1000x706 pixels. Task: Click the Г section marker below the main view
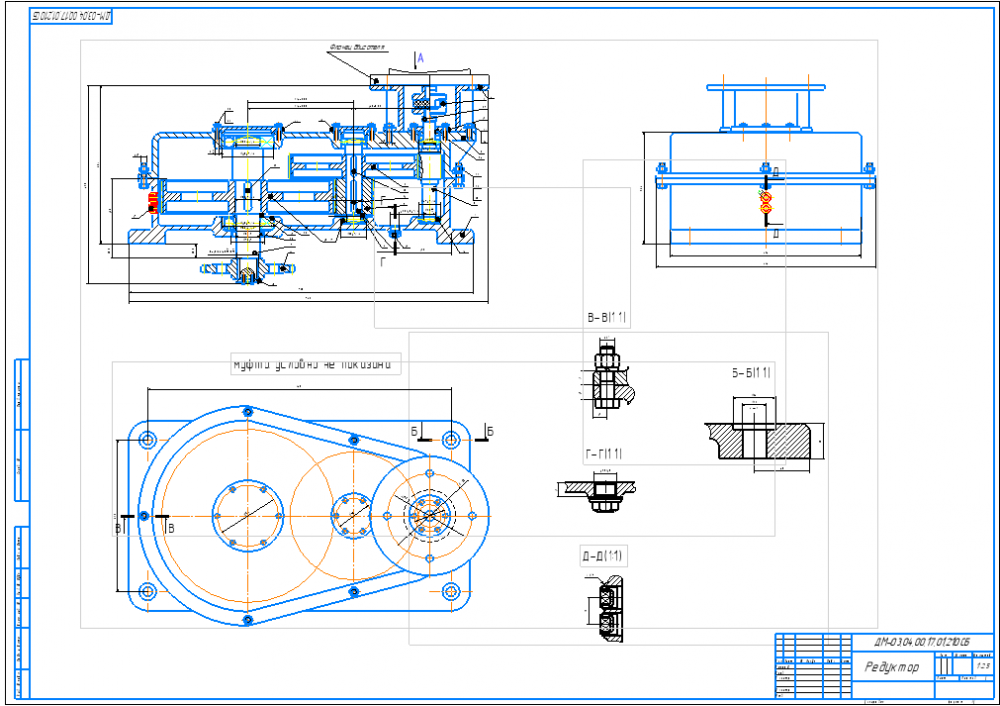tap(383, 262)
